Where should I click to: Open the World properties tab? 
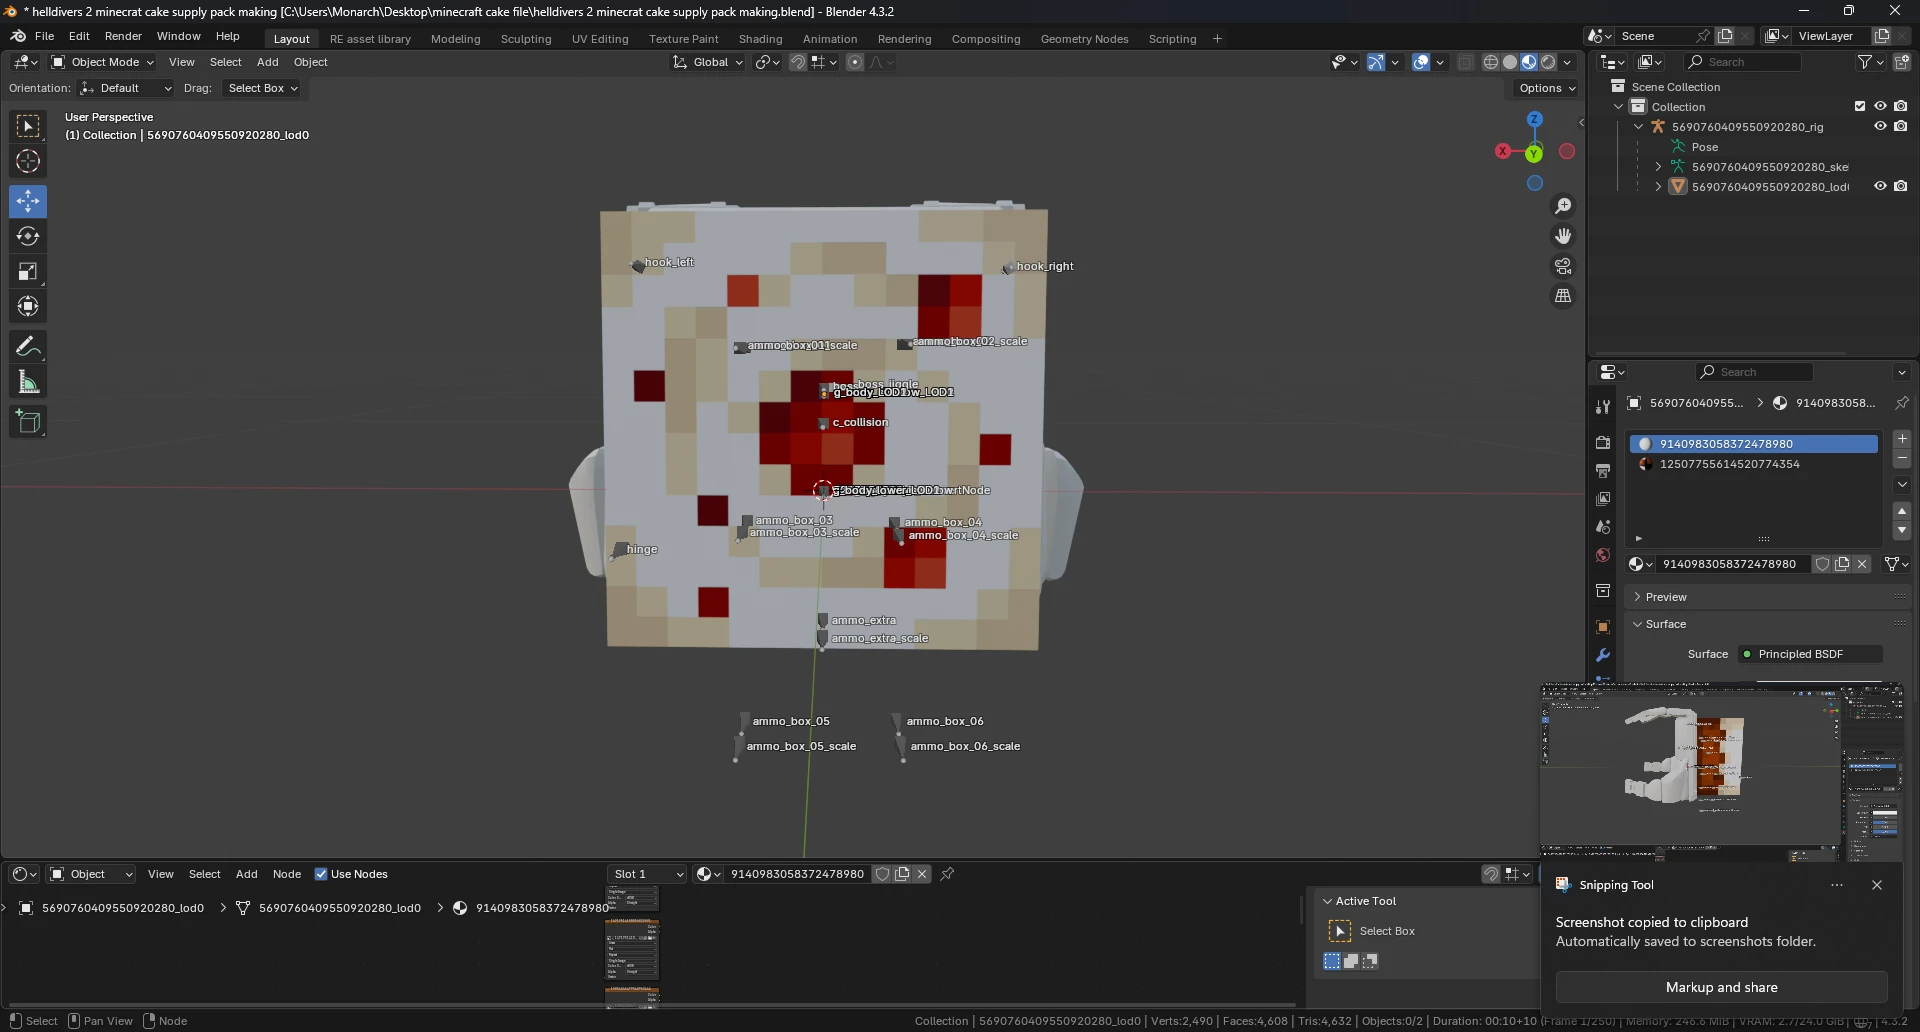tap(1603, 555)
